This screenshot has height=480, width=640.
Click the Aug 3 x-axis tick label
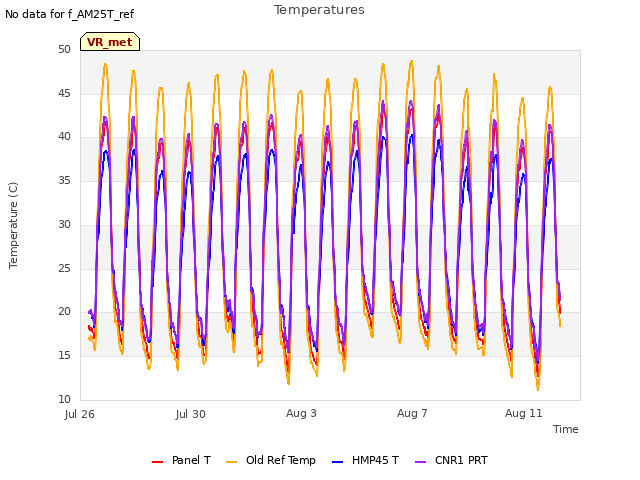[x=301, y=413]
